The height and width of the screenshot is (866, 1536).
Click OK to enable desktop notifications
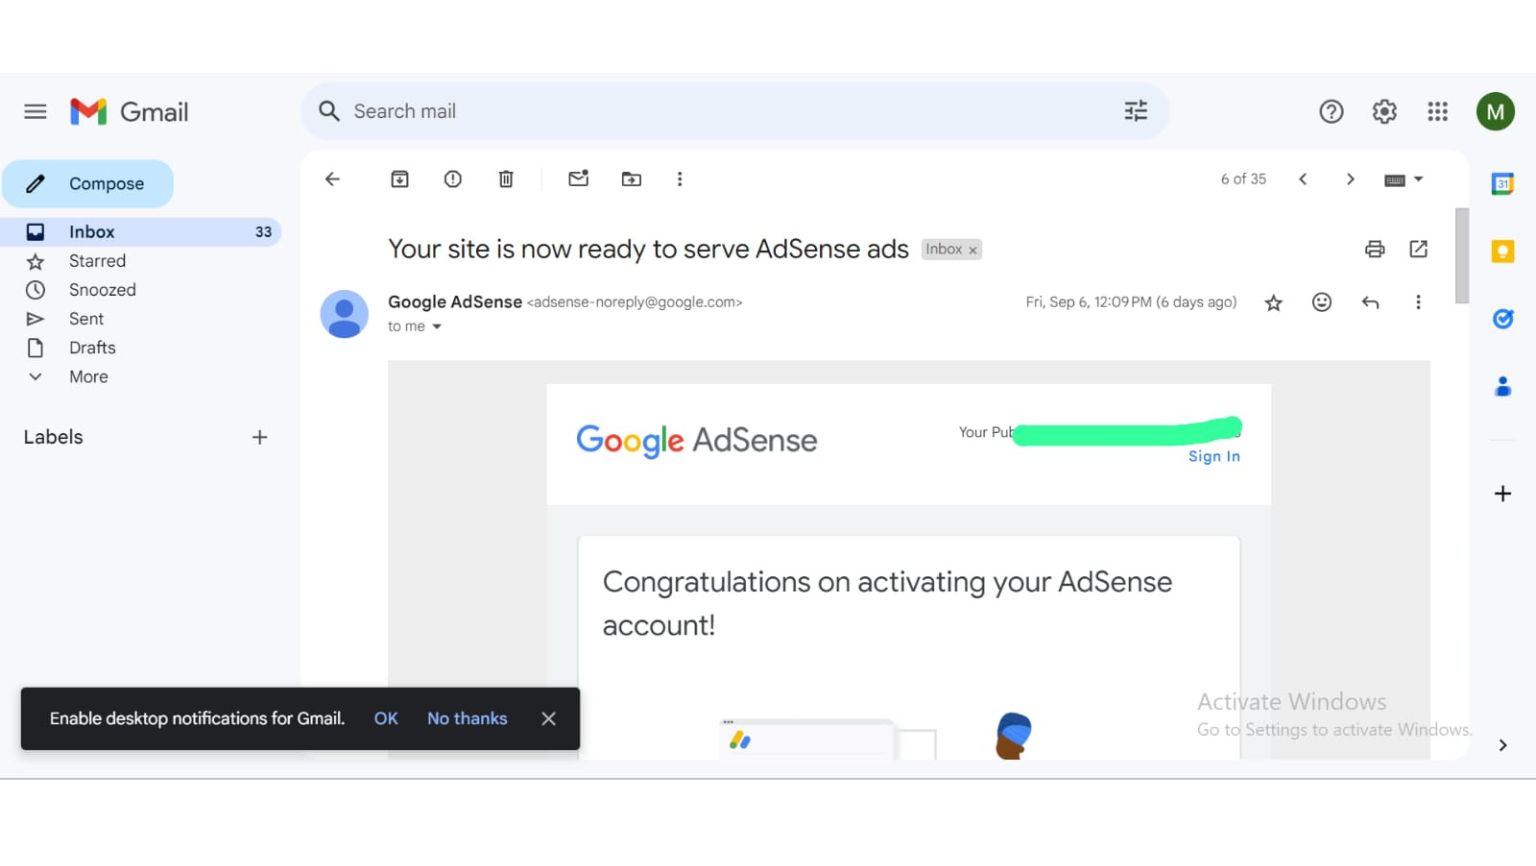pyautogui.click(x=386, y=718)
